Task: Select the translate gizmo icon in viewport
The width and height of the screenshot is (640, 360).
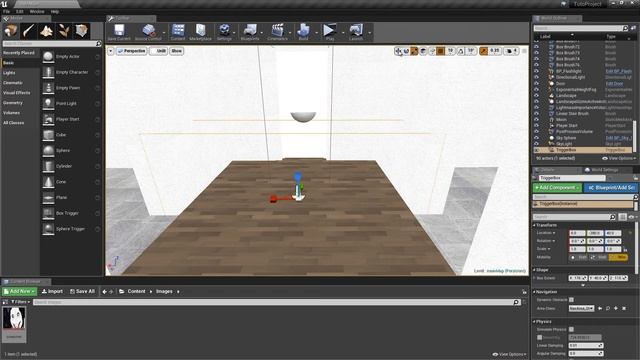Action: tap(398, 51)
